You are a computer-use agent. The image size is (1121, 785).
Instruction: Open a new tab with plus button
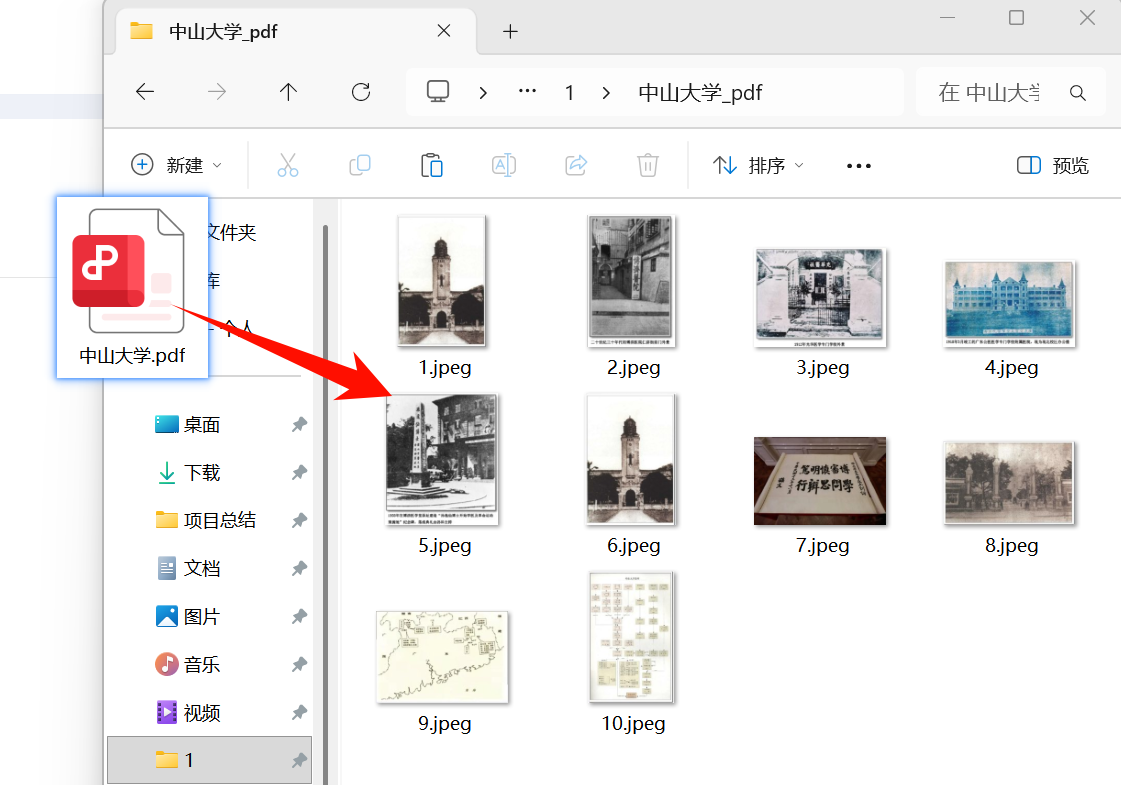(510, 31)
